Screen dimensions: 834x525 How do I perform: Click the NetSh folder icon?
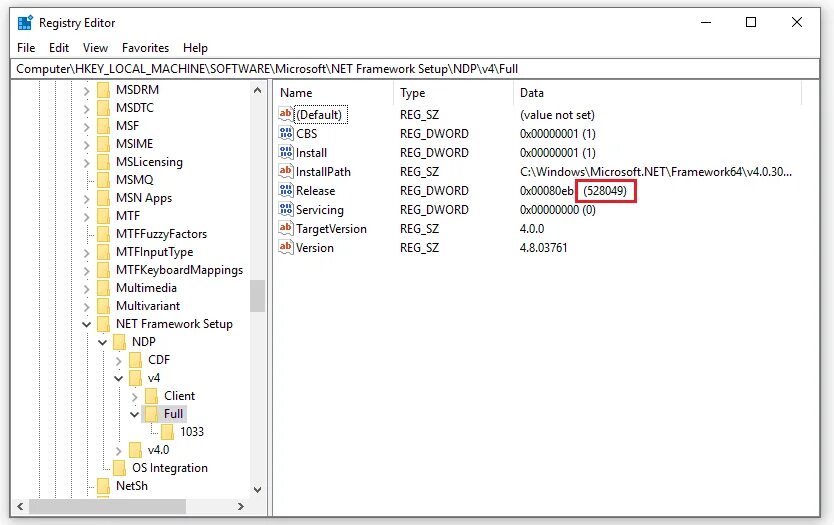click(x=104, y=486)
